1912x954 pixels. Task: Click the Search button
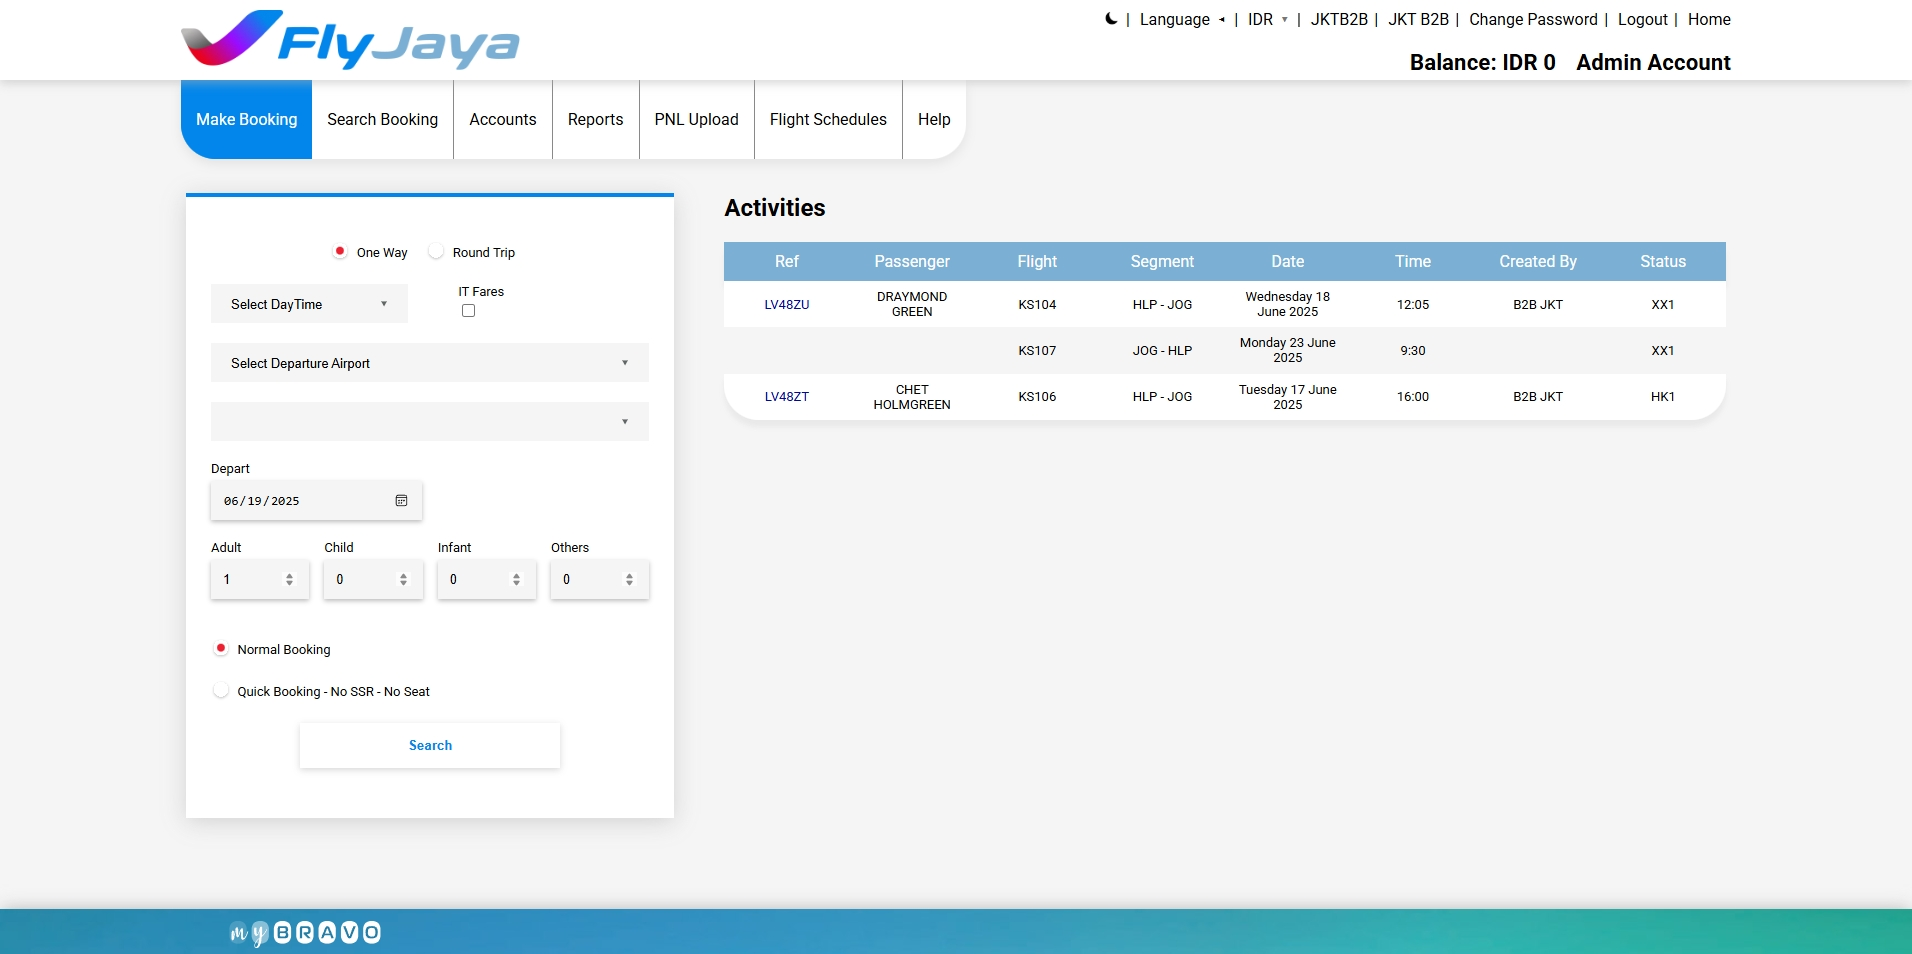tap(430, 746)
